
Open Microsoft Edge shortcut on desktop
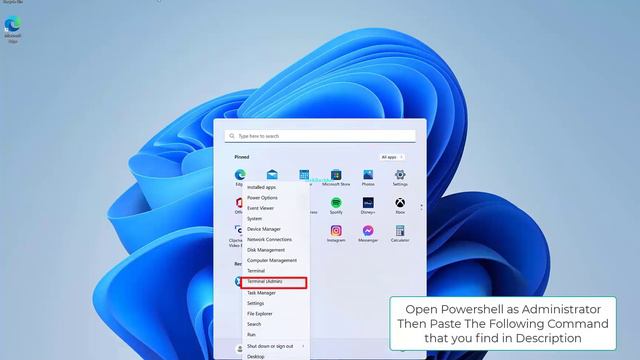tap(13, 29)
